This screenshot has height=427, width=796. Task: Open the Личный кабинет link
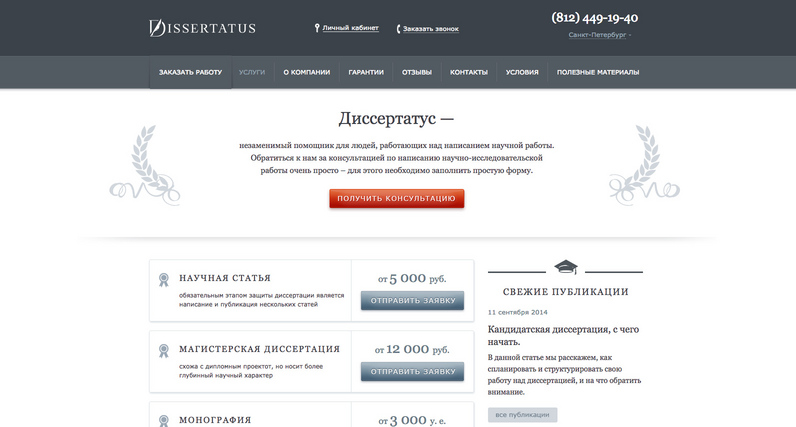coord(350,28)
